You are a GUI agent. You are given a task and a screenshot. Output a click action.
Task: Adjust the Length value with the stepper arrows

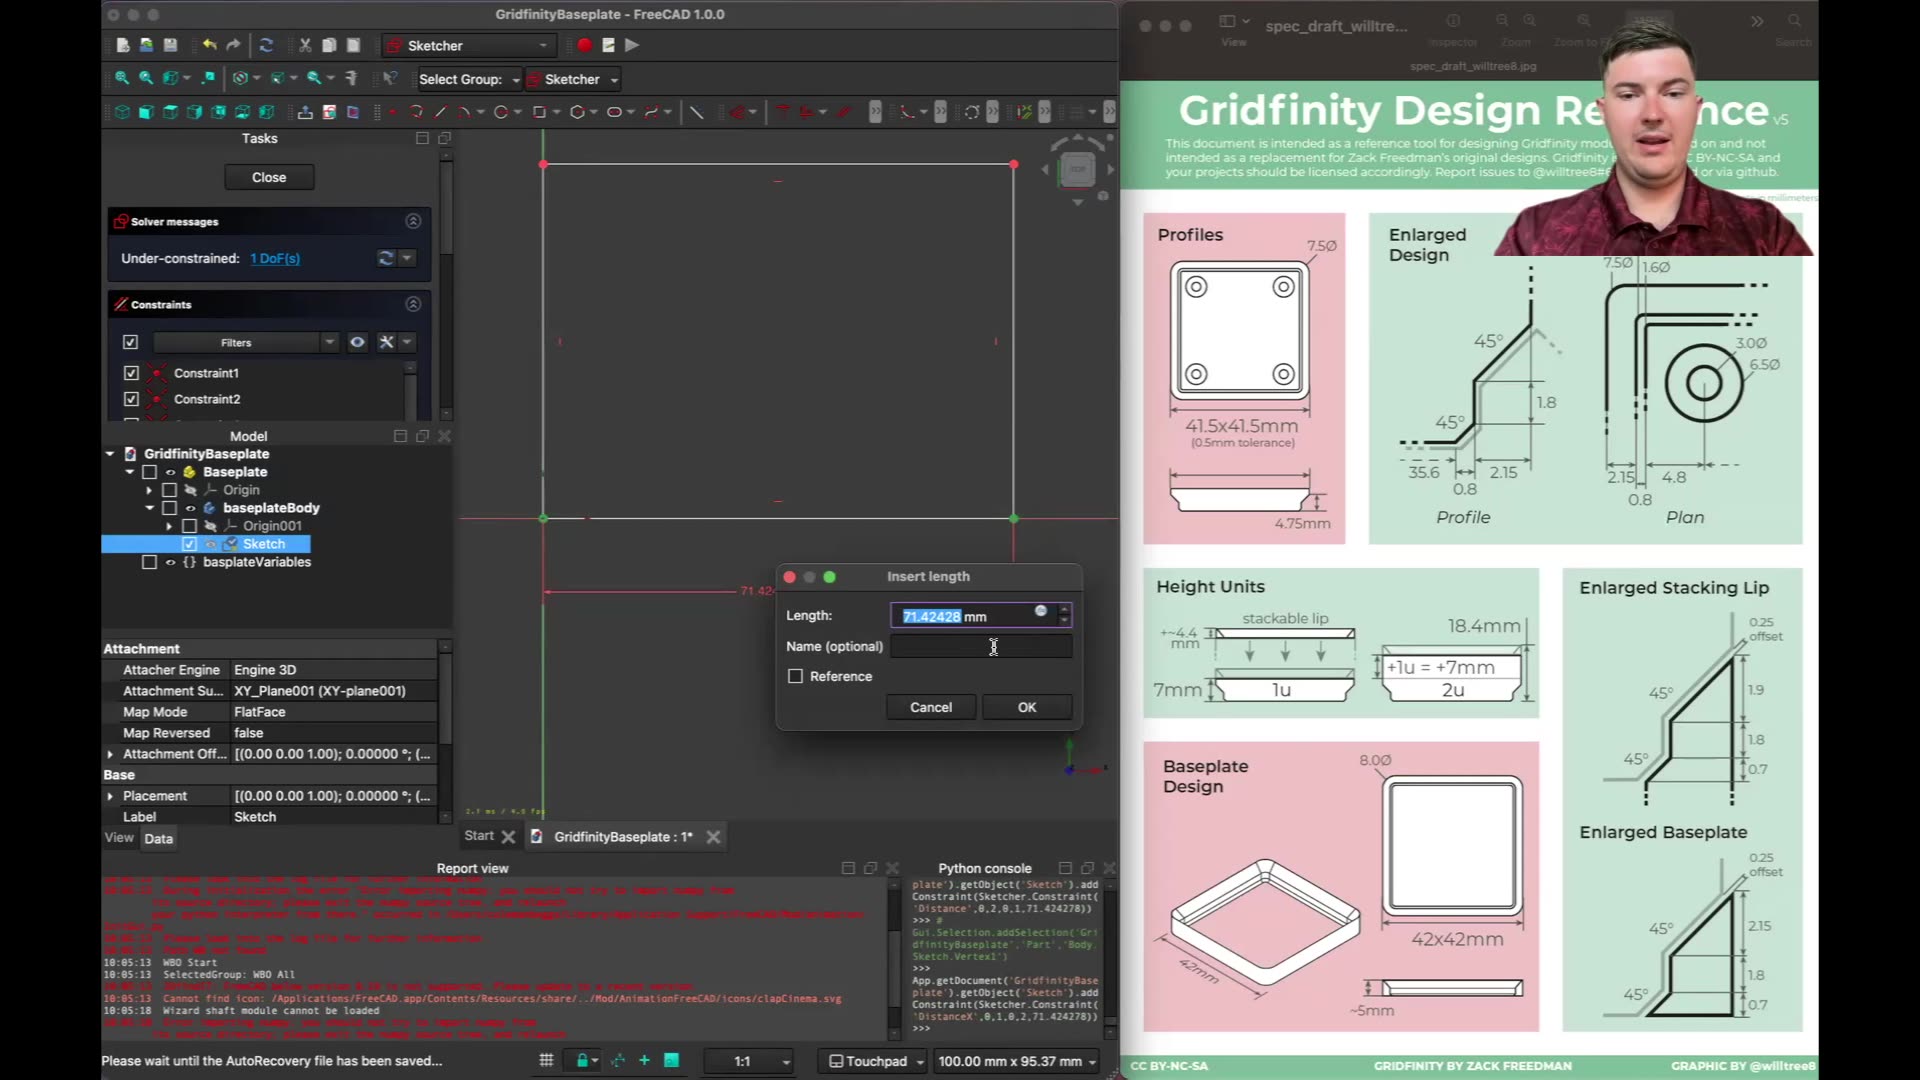pos(1063,615)
